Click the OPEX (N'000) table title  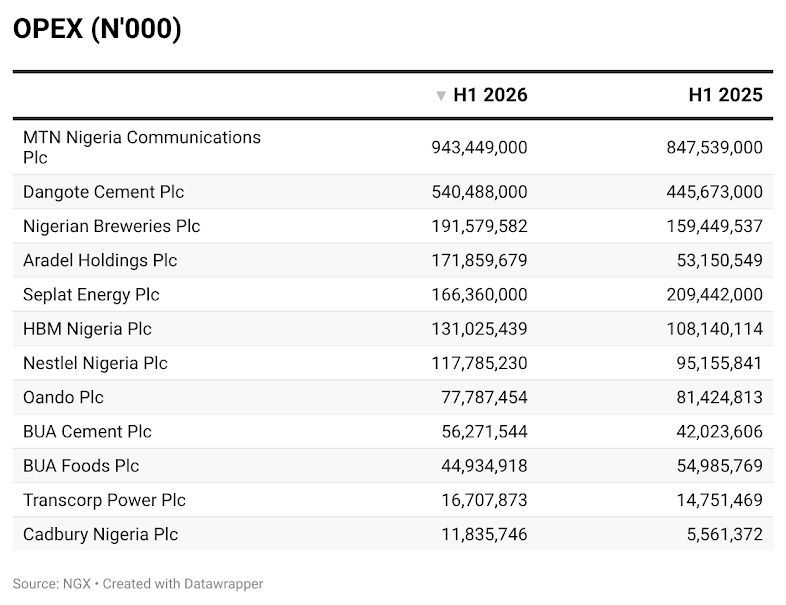coord(97,29)
